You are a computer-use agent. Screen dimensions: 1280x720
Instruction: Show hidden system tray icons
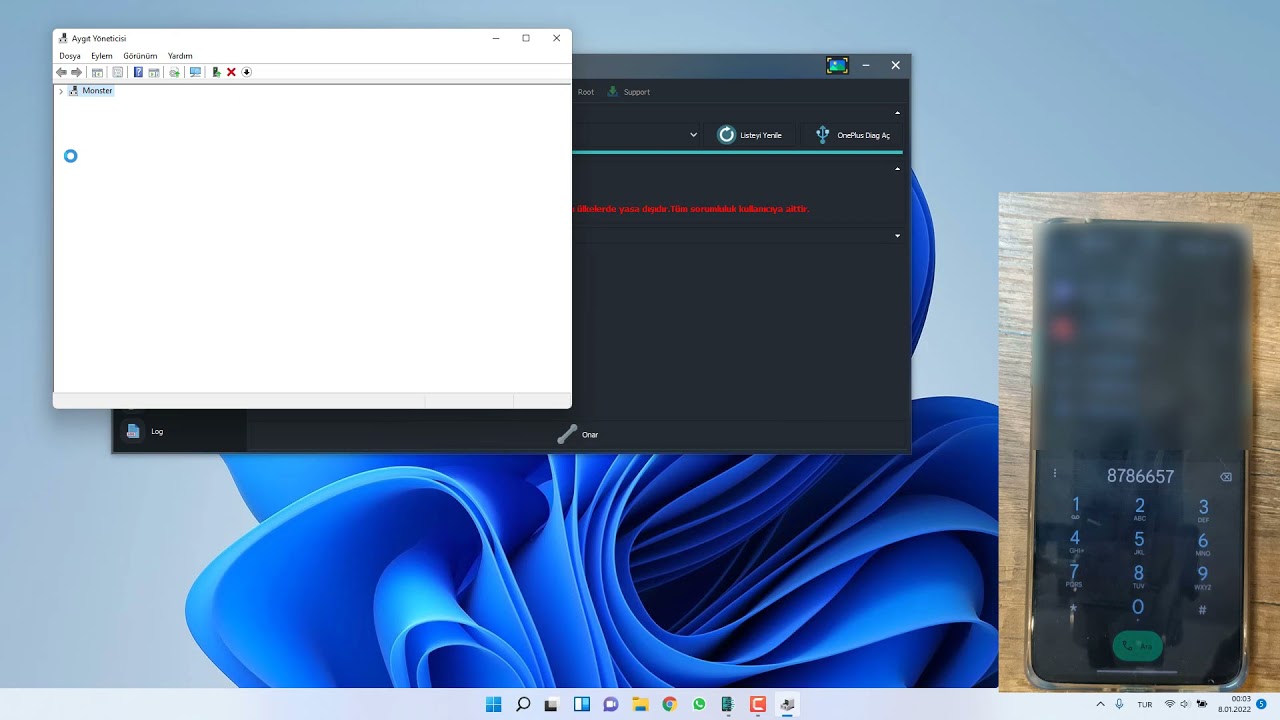1101,704
